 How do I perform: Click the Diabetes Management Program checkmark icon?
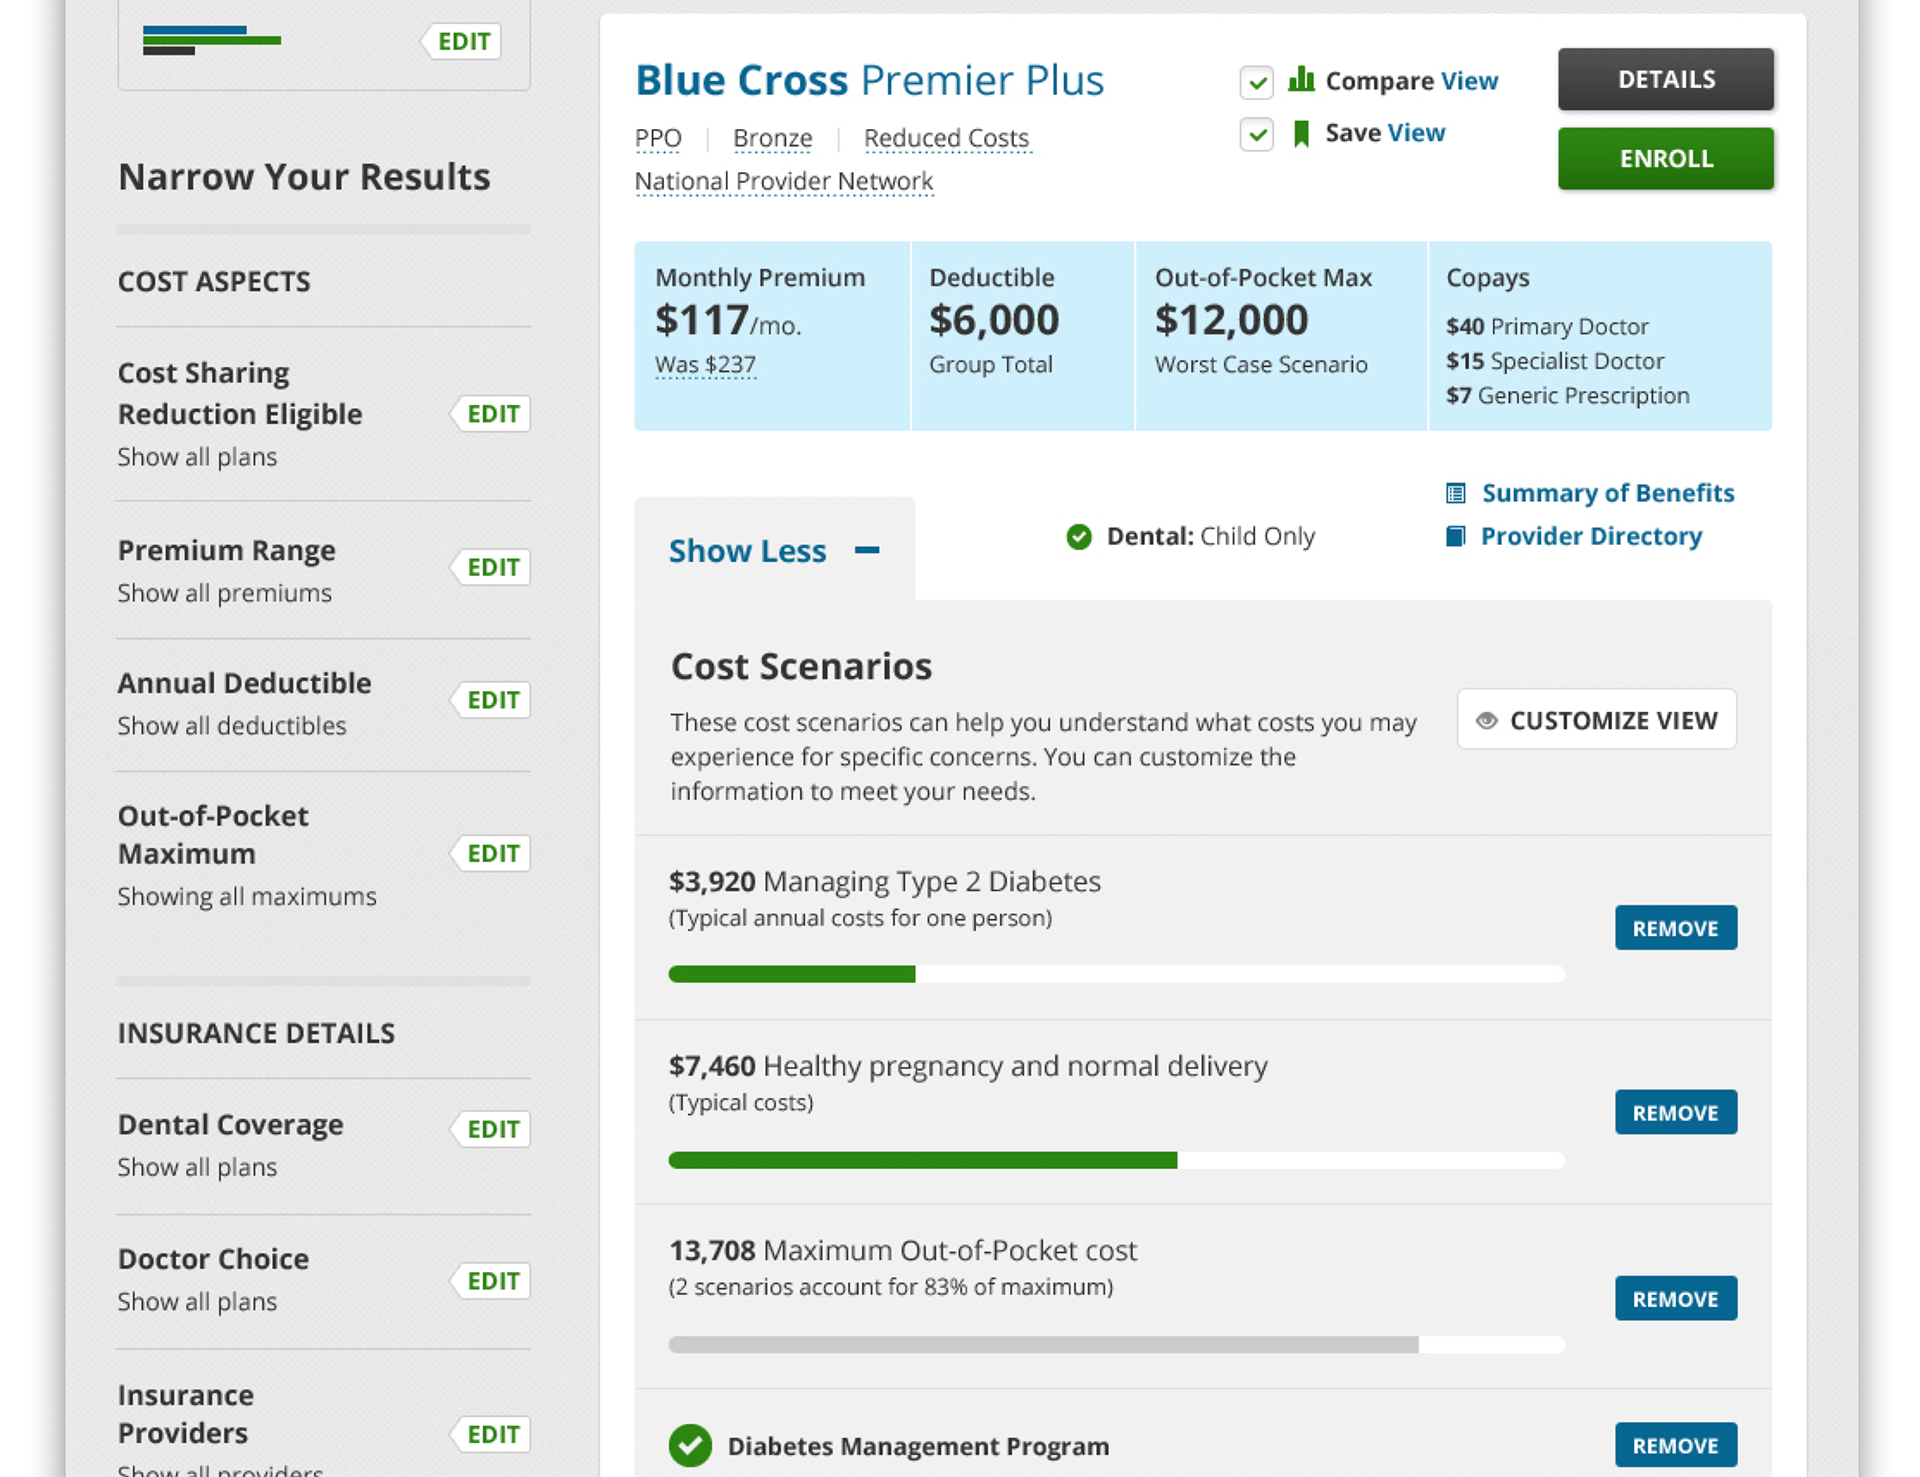click(x=690, y=1445)
